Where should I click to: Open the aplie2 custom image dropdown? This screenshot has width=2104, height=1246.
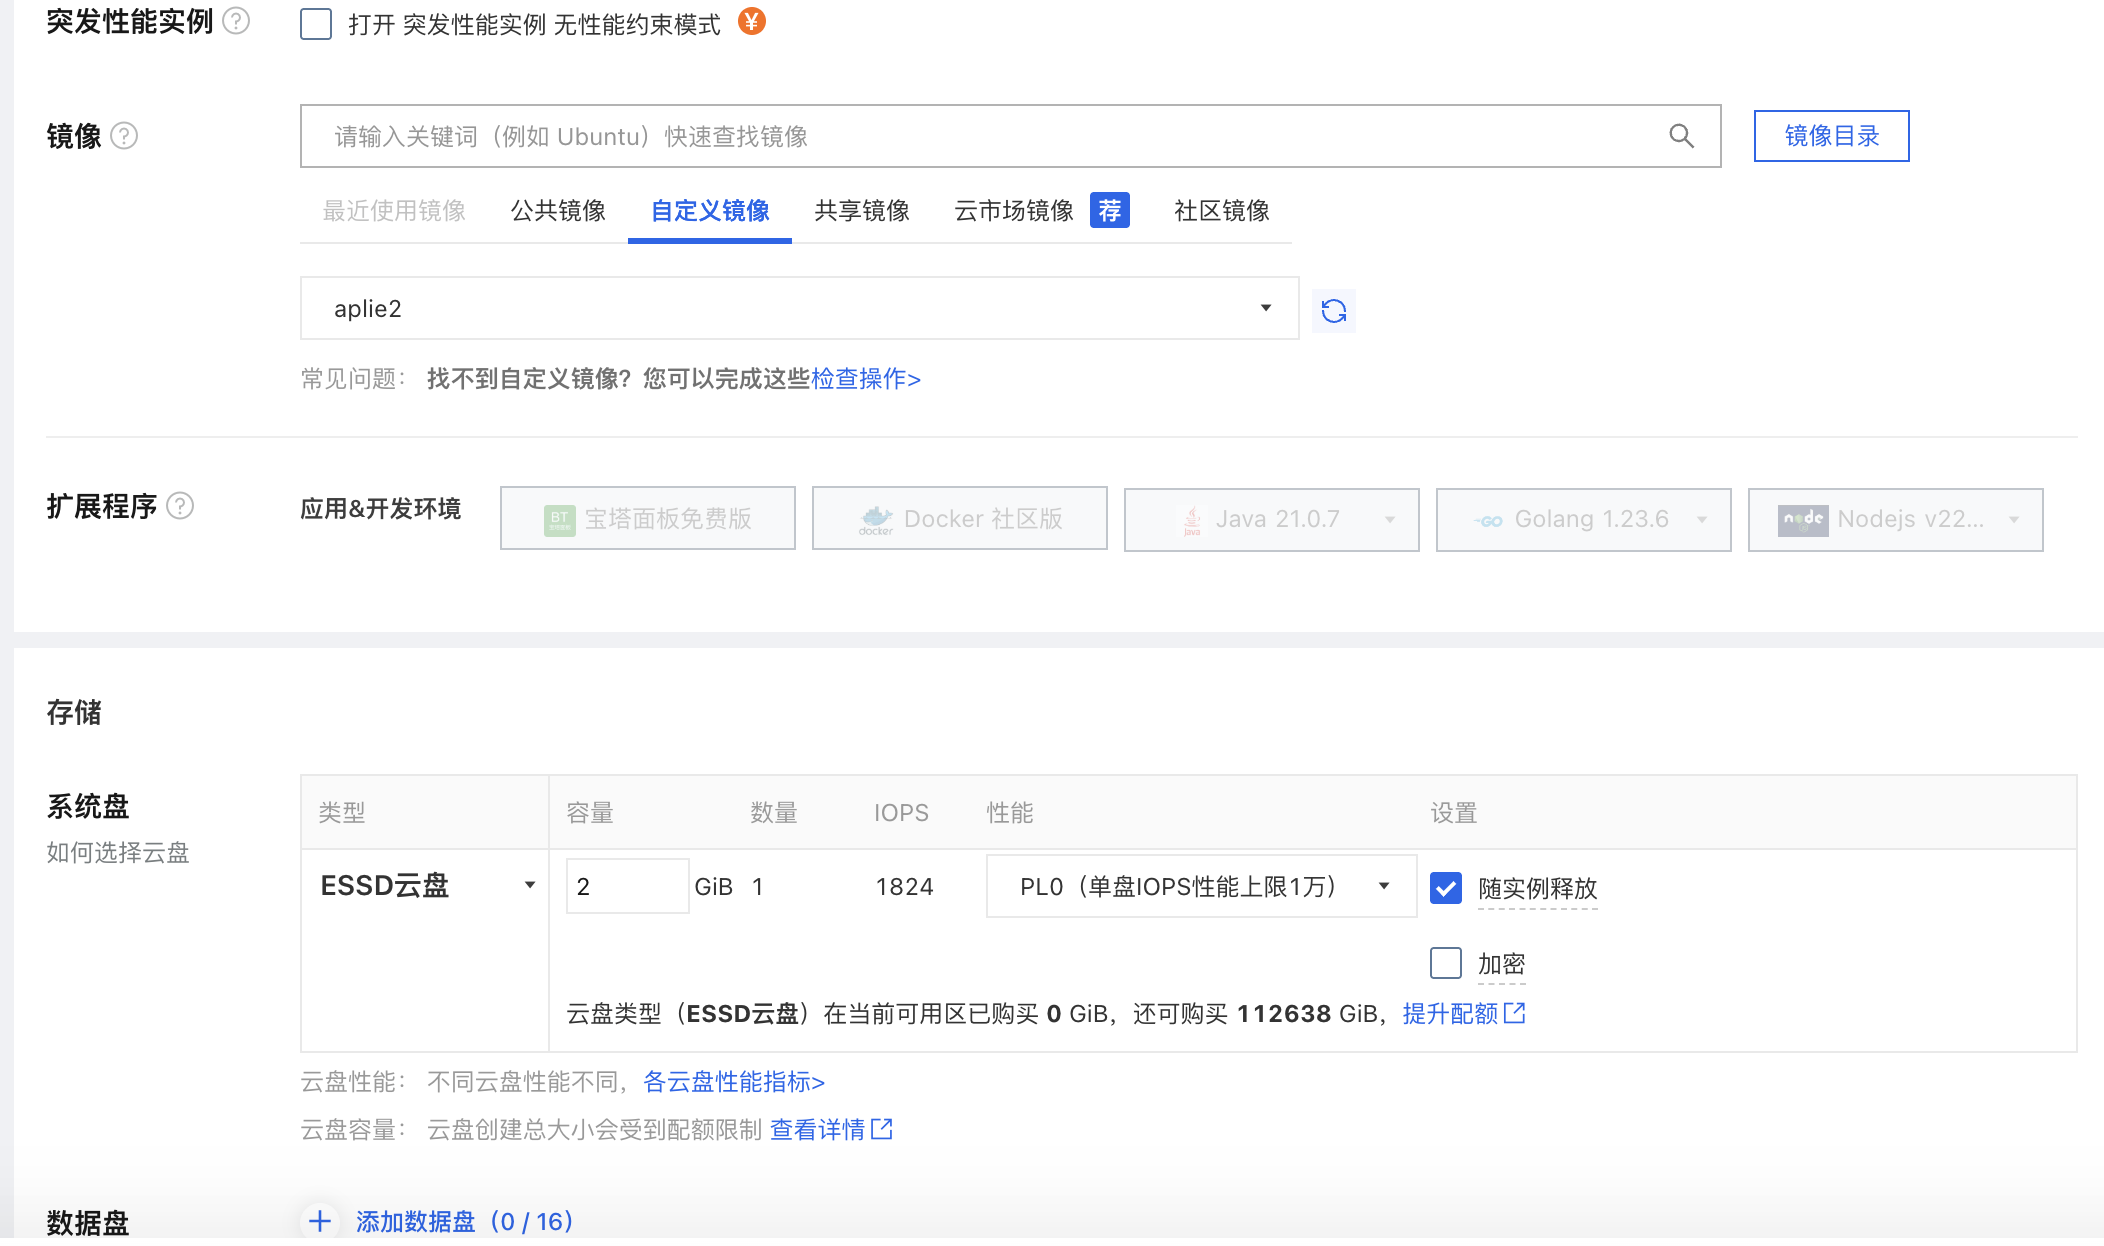[x=798, y=309]
